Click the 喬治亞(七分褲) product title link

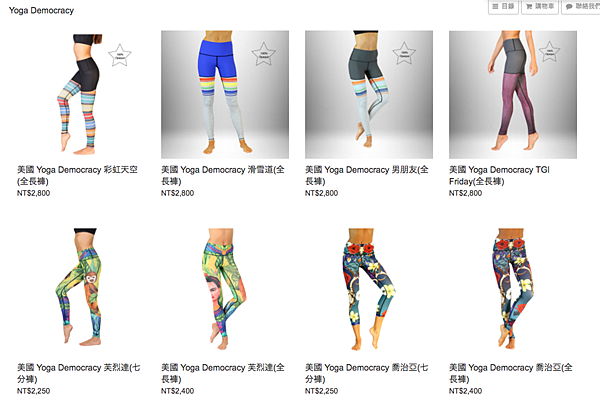367,373
